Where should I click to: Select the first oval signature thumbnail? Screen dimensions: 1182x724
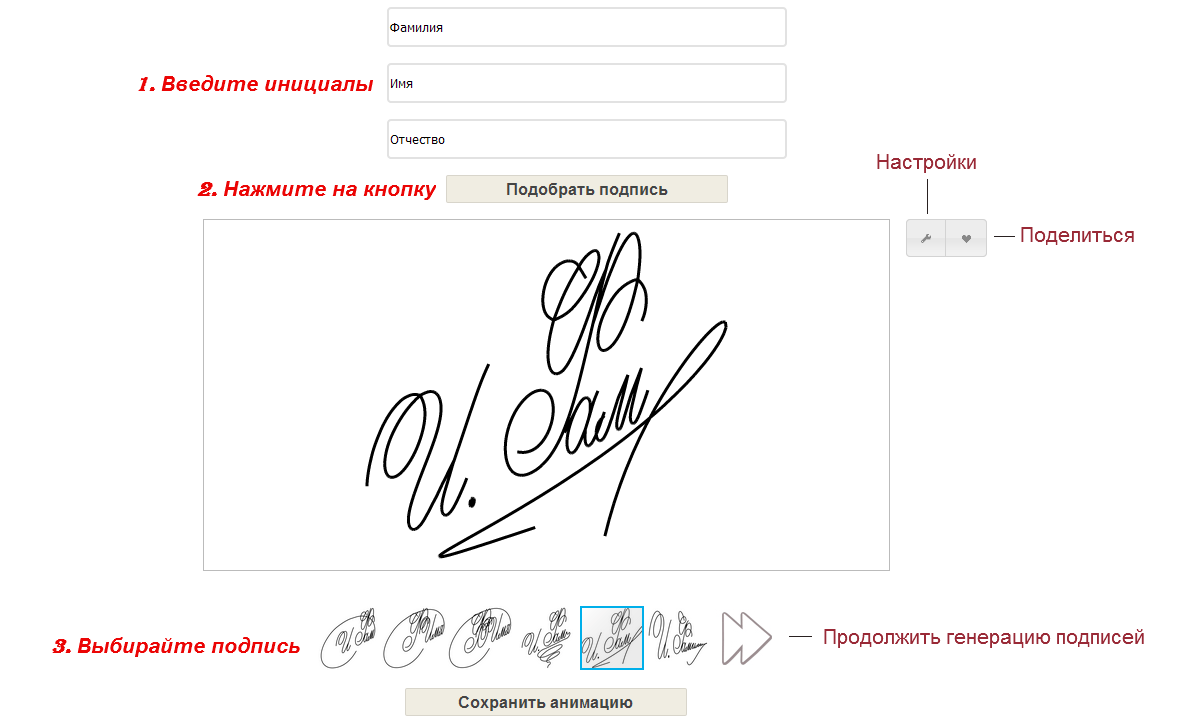pos(348,638)
